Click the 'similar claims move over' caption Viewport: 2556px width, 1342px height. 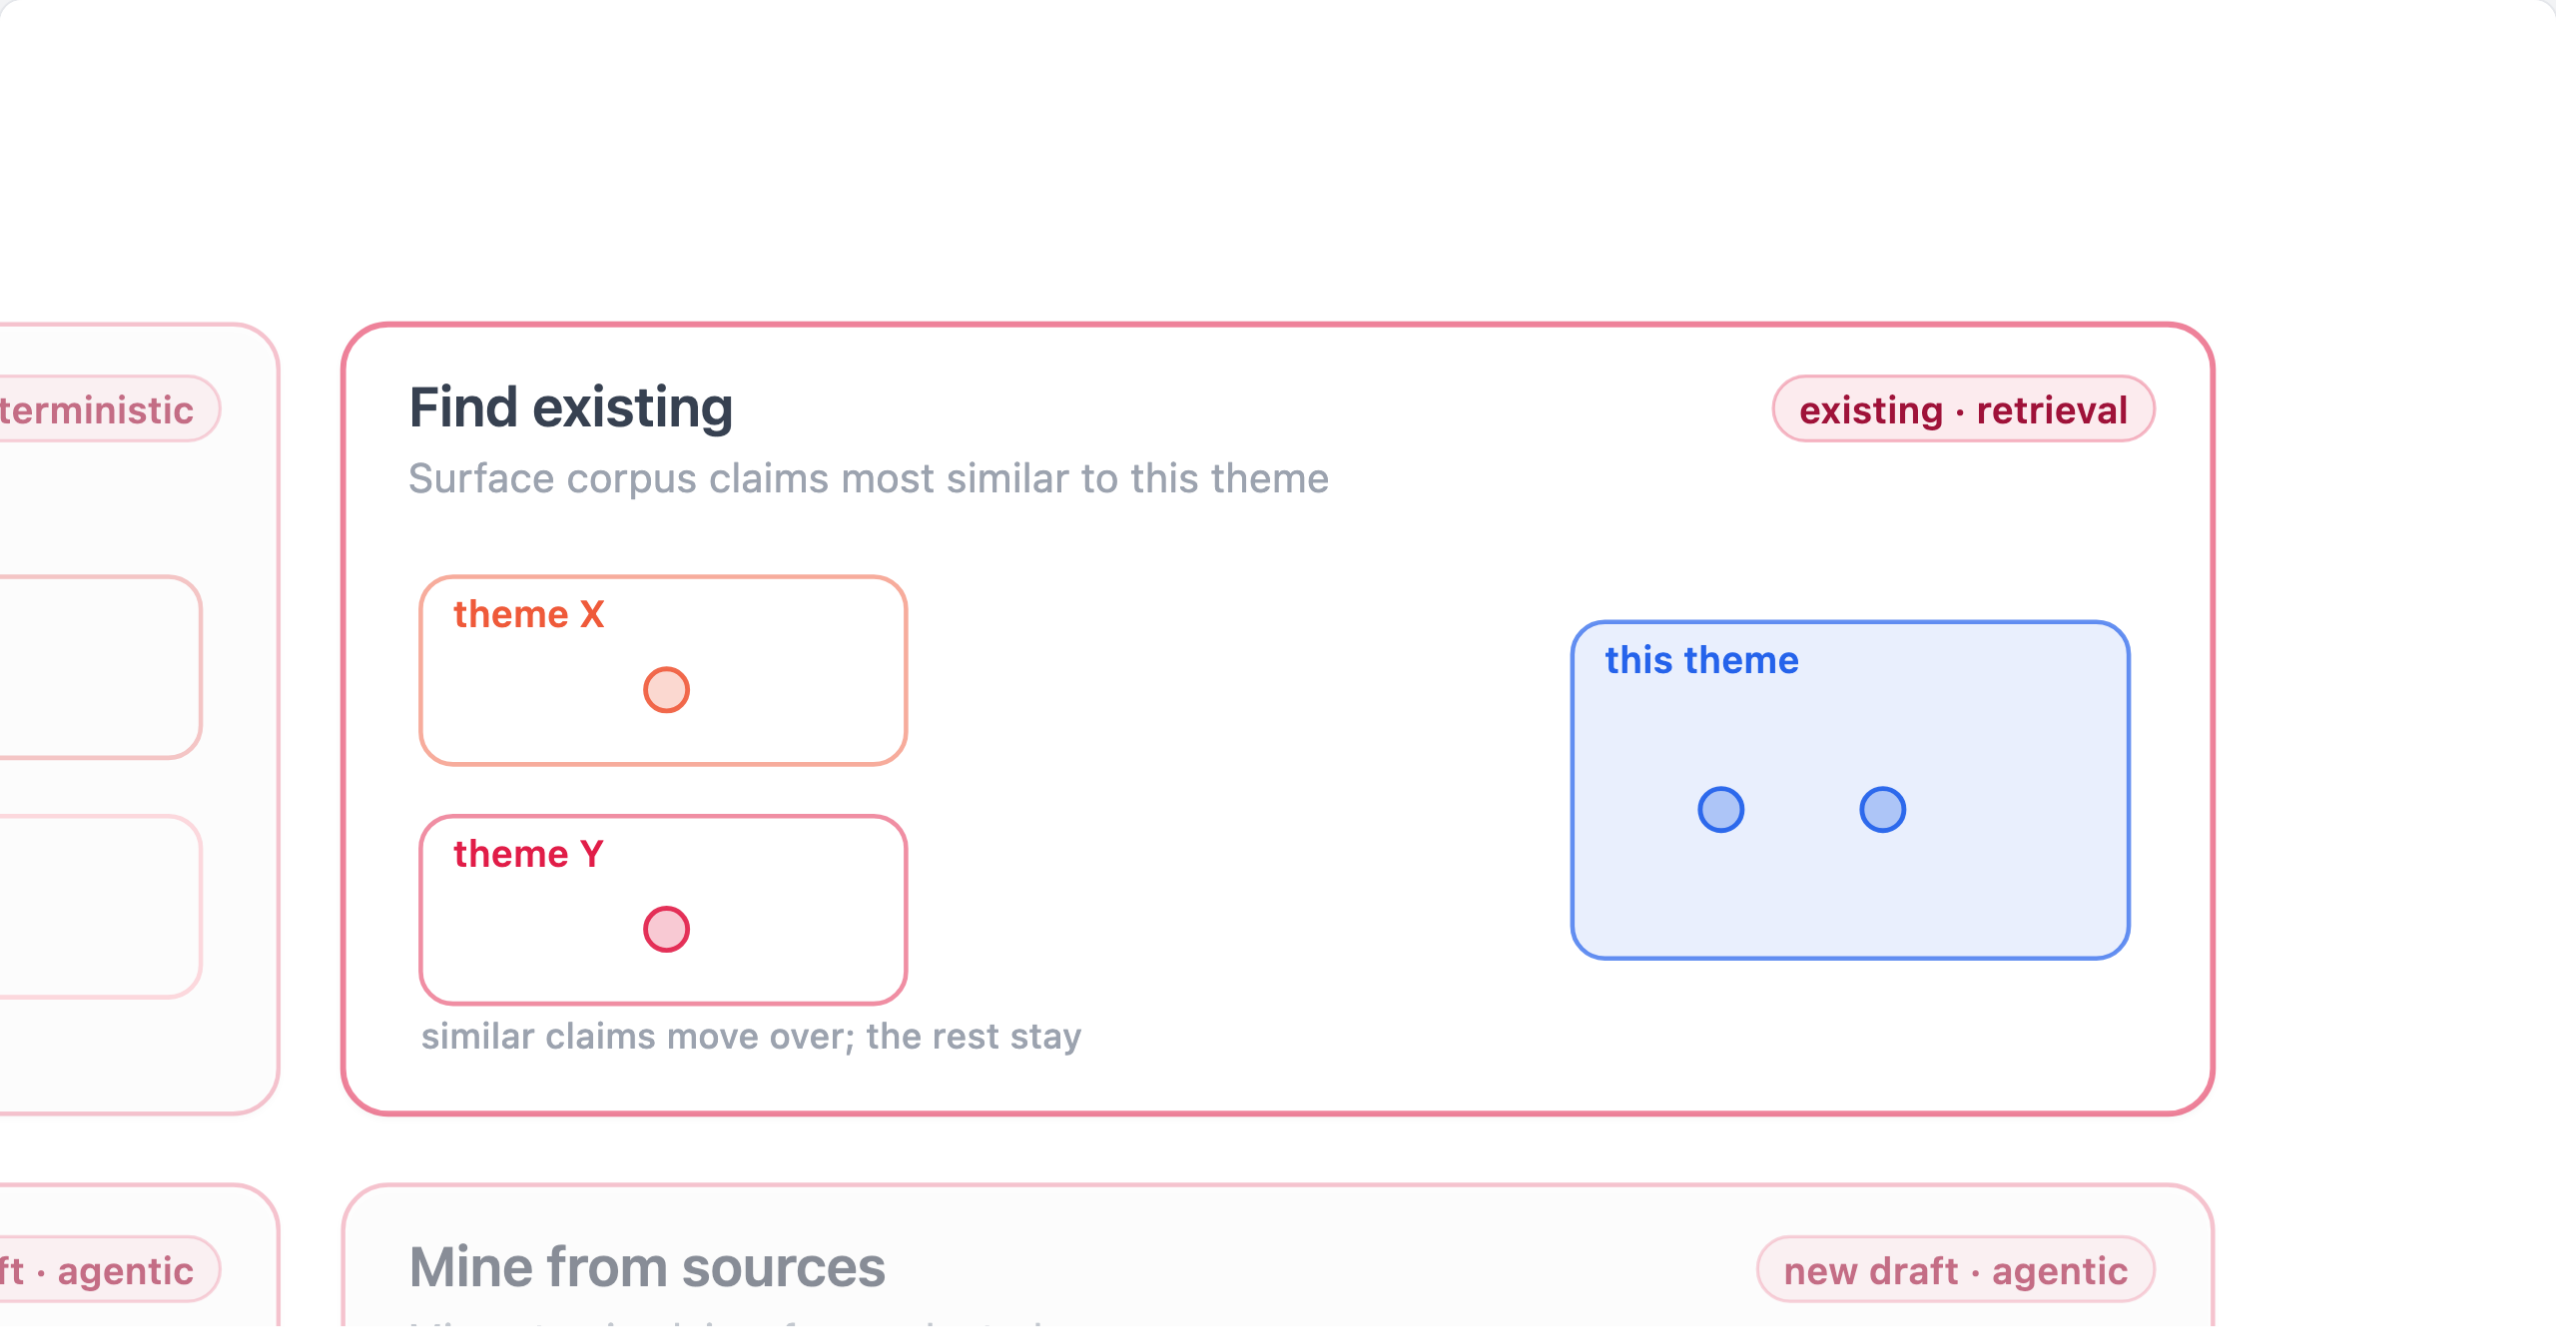pos(751,1037)
